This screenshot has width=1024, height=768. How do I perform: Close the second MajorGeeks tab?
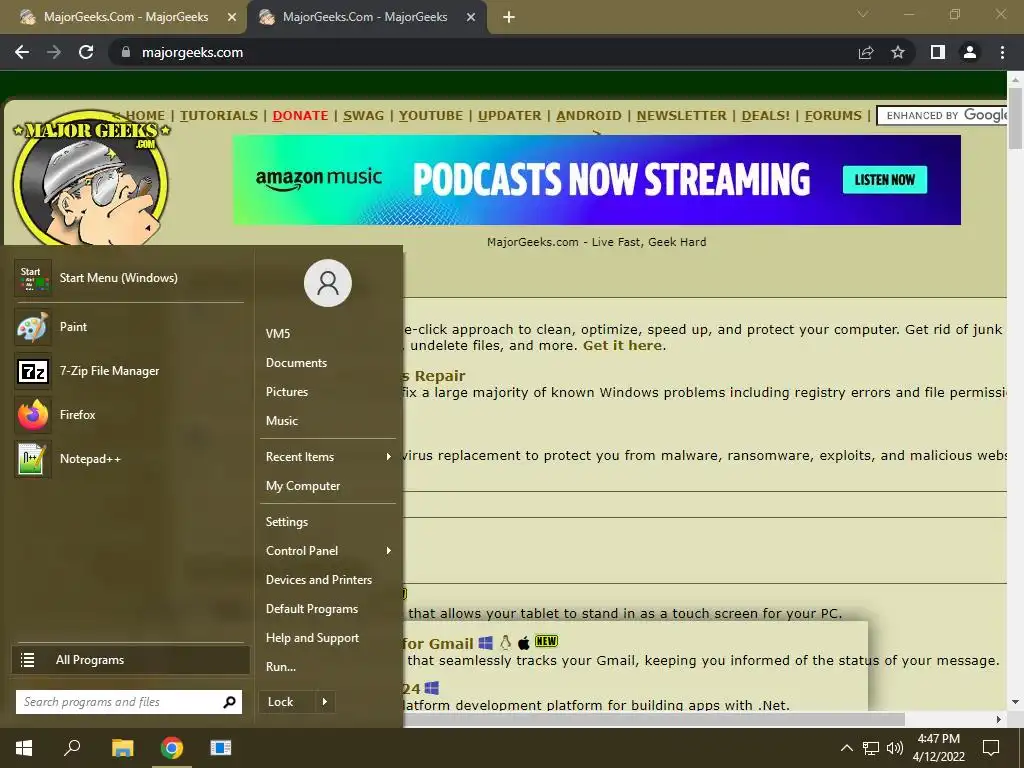(x=471, y=18)
